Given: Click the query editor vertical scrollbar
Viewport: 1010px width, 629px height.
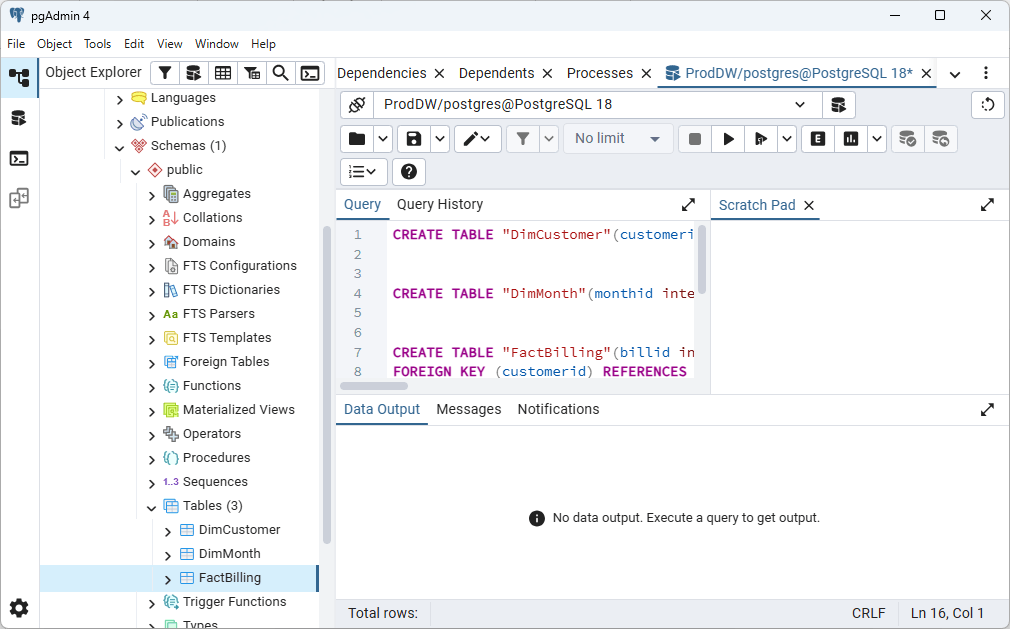Looking at the screenshot, I should (701, 259).
